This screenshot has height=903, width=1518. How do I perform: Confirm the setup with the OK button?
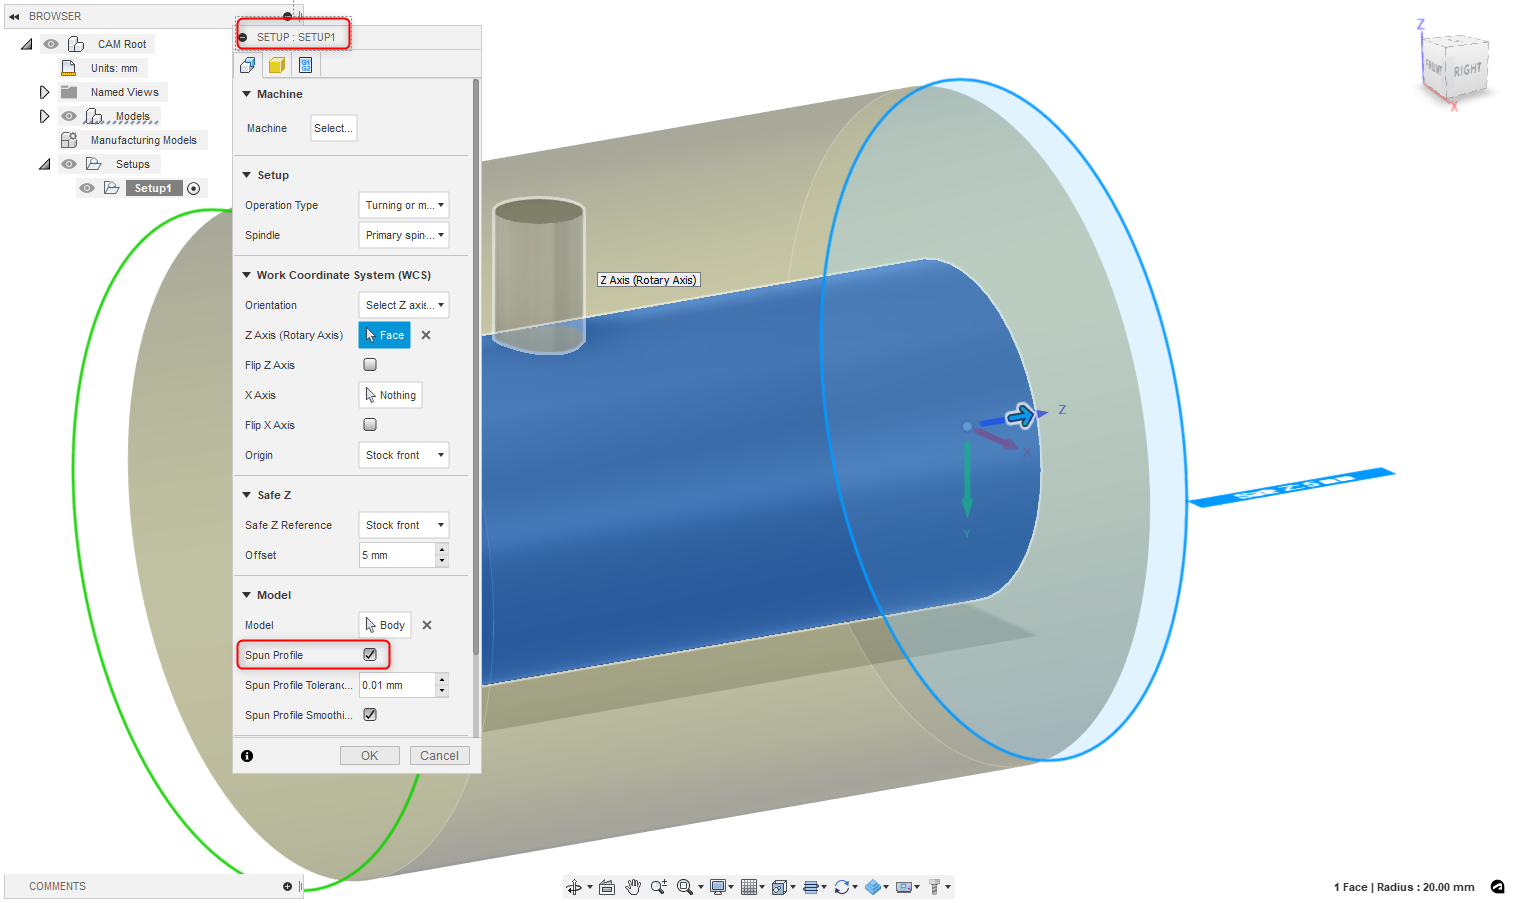click(x=369, y=755)
